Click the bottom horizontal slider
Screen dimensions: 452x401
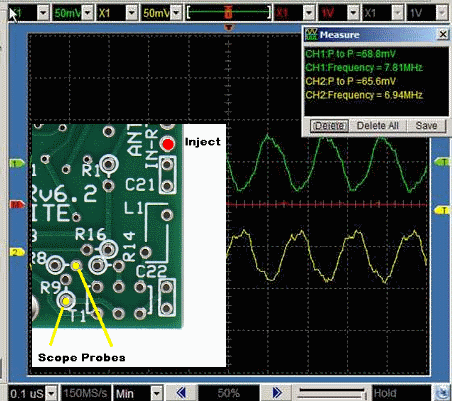pyautogui.click(x=332, y=393)
